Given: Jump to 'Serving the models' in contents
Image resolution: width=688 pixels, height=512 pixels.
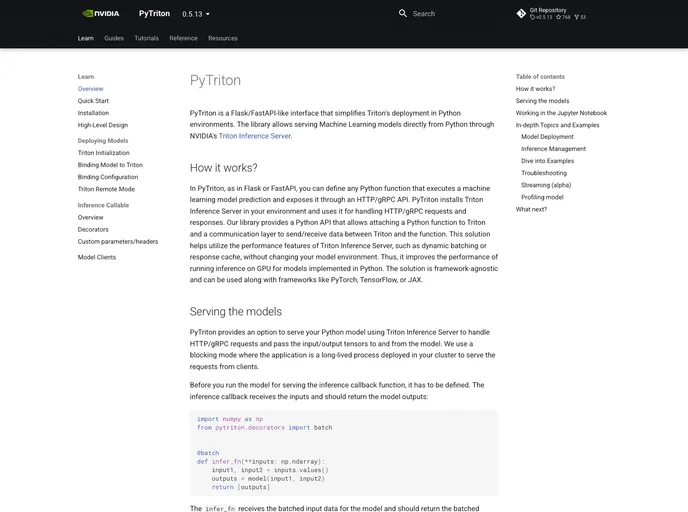Looking at the screenshot, I should [x=542, y=100].
